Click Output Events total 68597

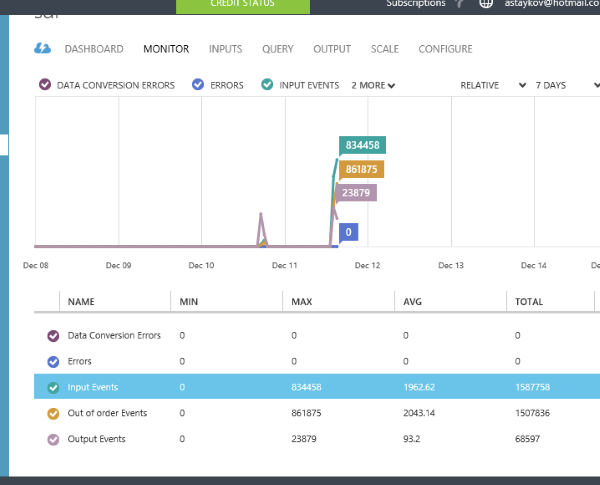point(527,439)
